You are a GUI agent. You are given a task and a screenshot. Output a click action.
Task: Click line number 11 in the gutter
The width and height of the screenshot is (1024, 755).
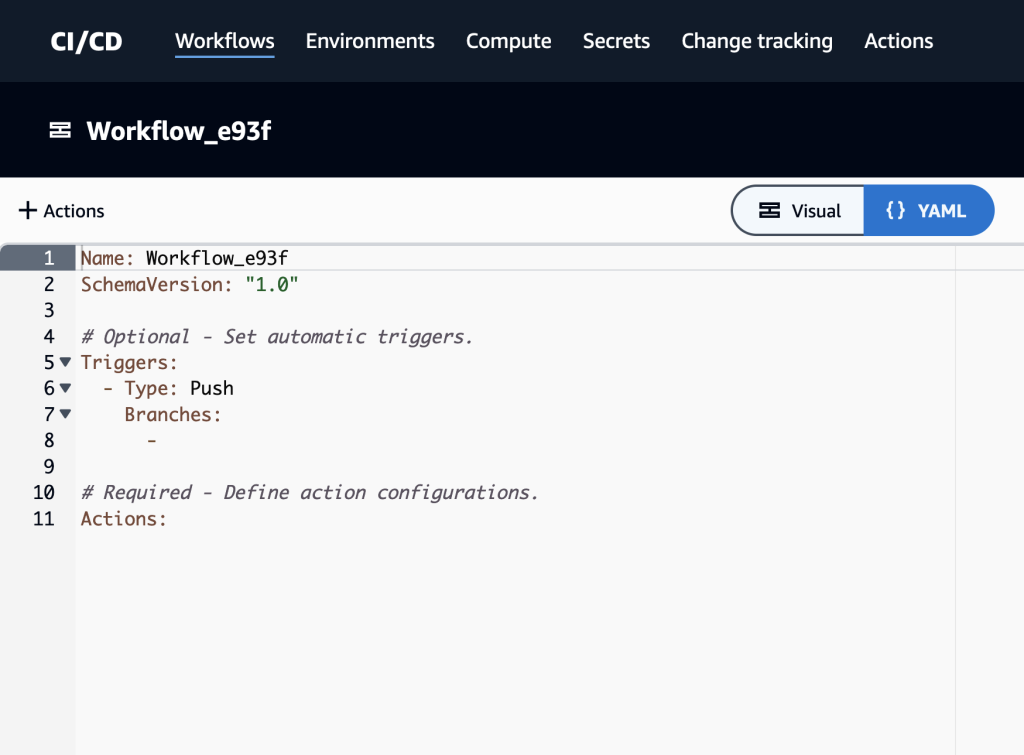tap(44, 519)
